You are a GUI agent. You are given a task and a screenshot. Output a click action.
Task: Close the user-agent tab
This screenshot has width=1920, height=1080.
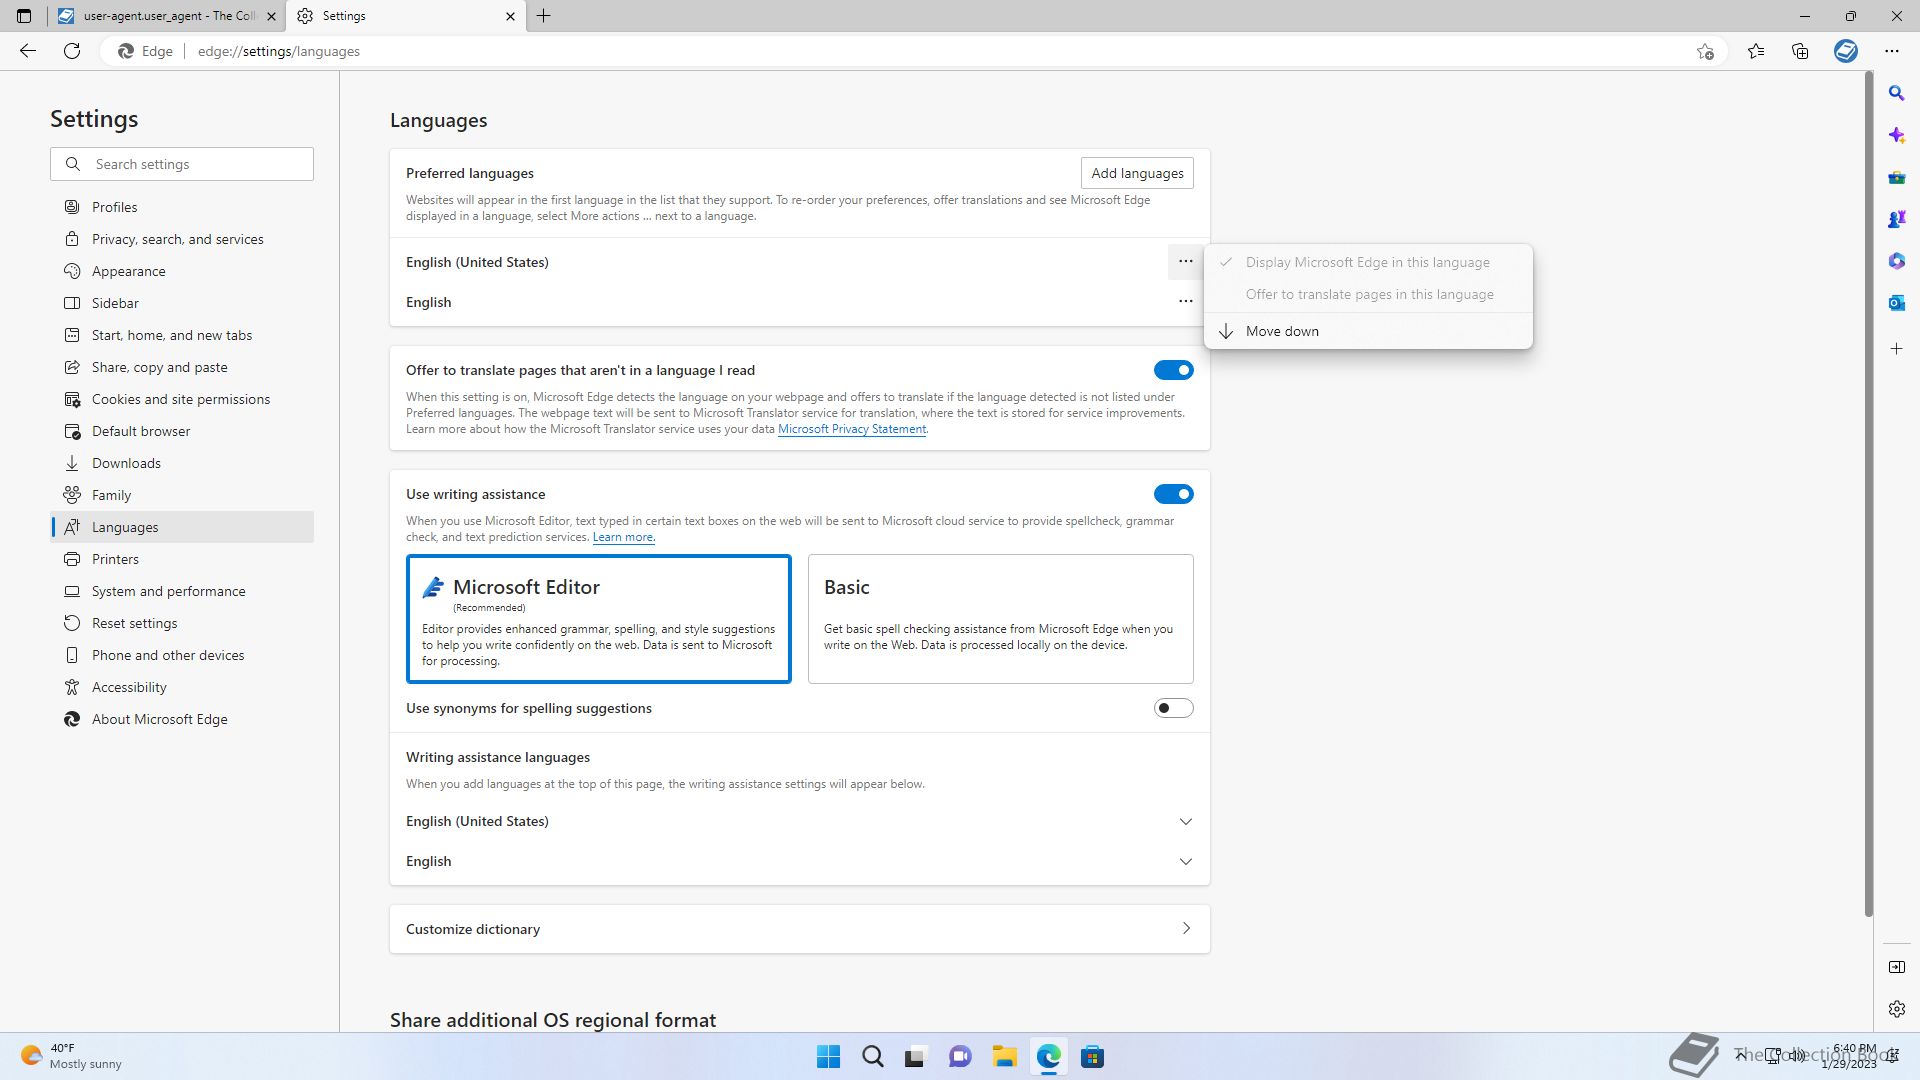coord(271,16)
